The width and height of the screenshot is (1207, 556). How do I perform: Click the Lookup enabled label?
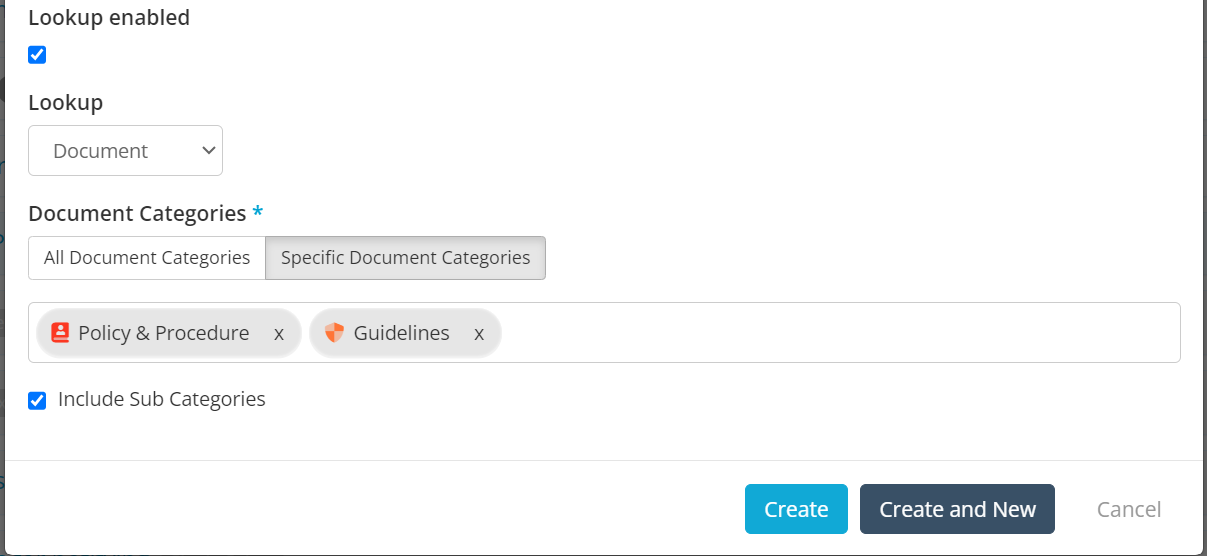(x=109, y=17)
